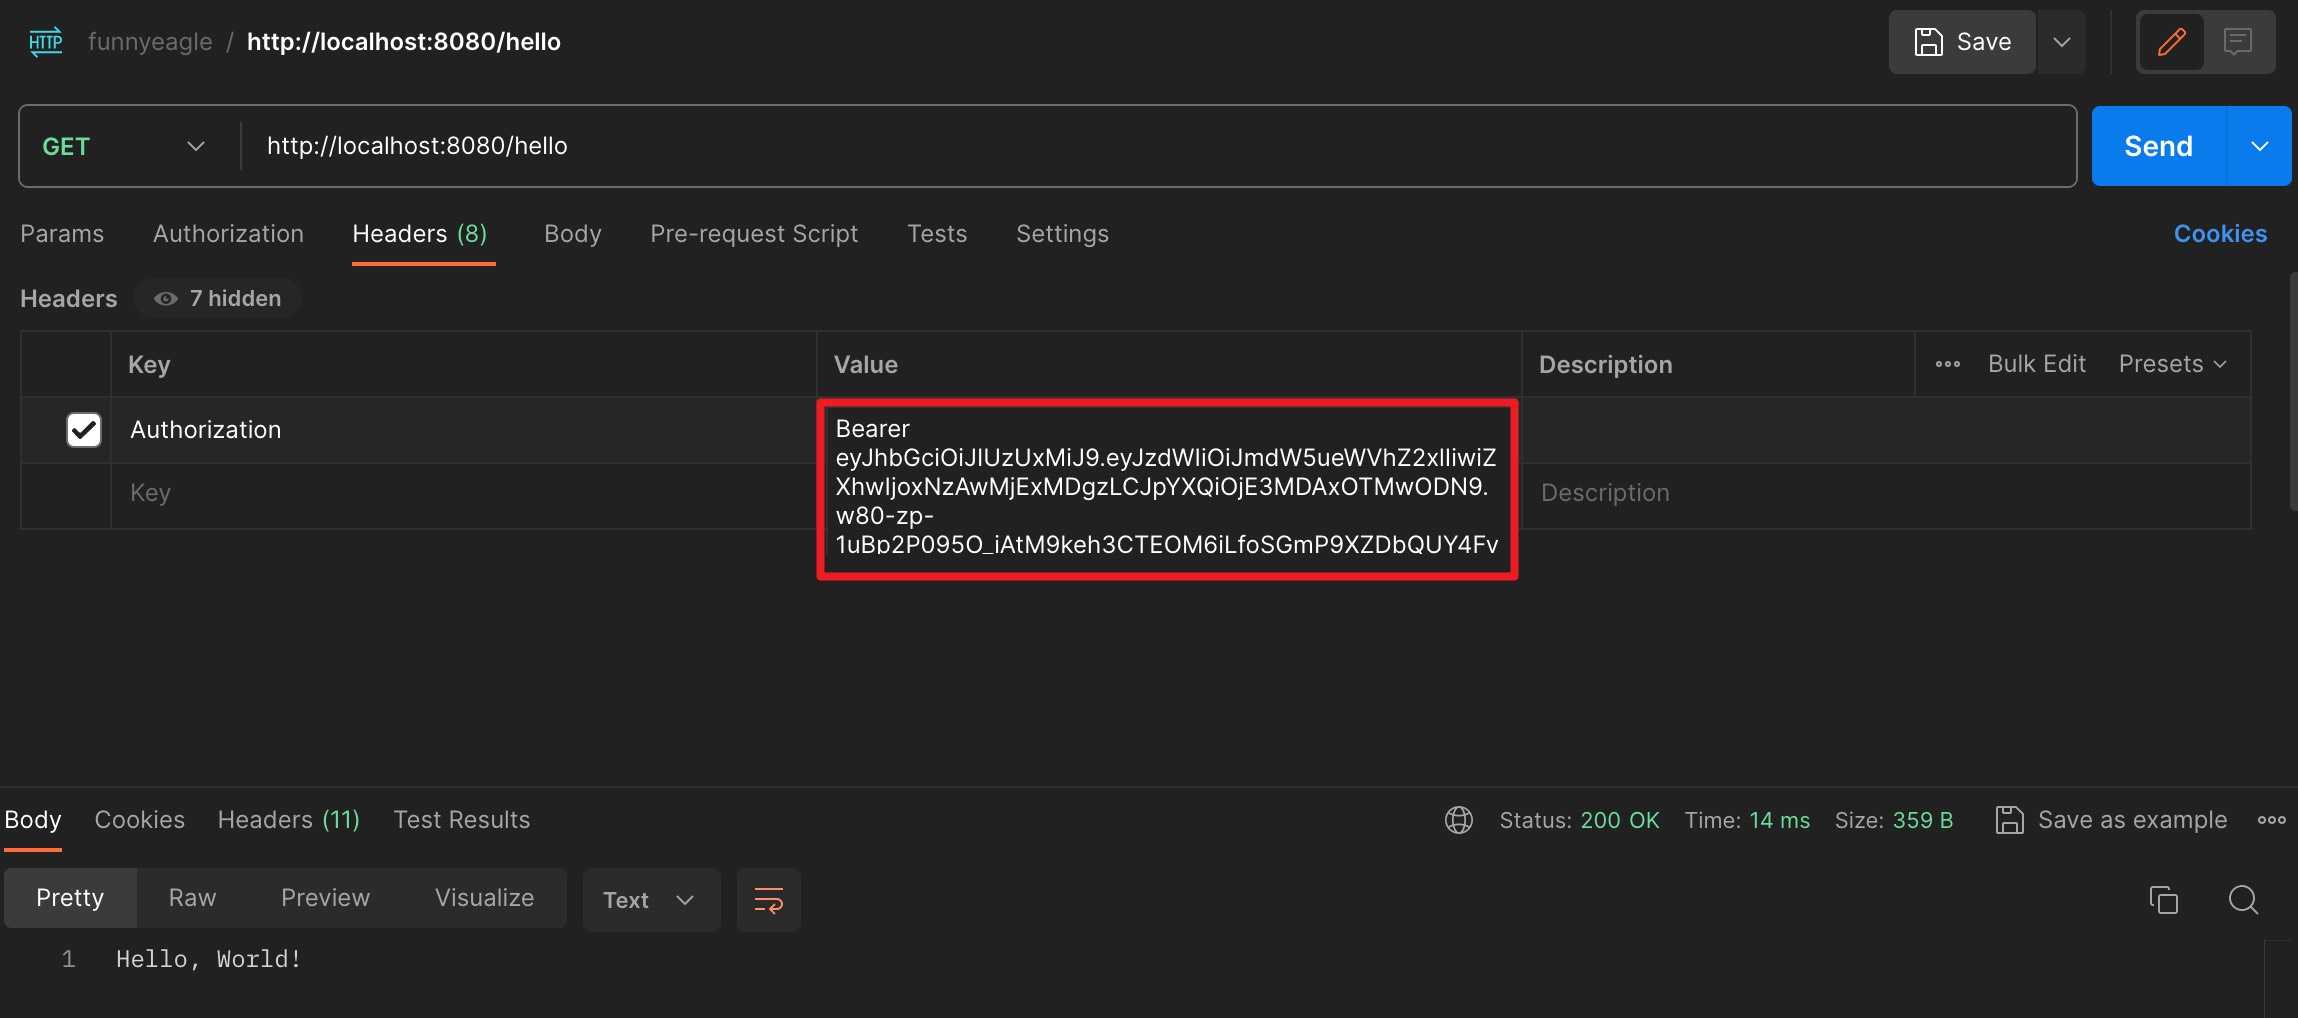Switch response view to Raw
2298x1018 pixels.
click(x=192, y=898)
